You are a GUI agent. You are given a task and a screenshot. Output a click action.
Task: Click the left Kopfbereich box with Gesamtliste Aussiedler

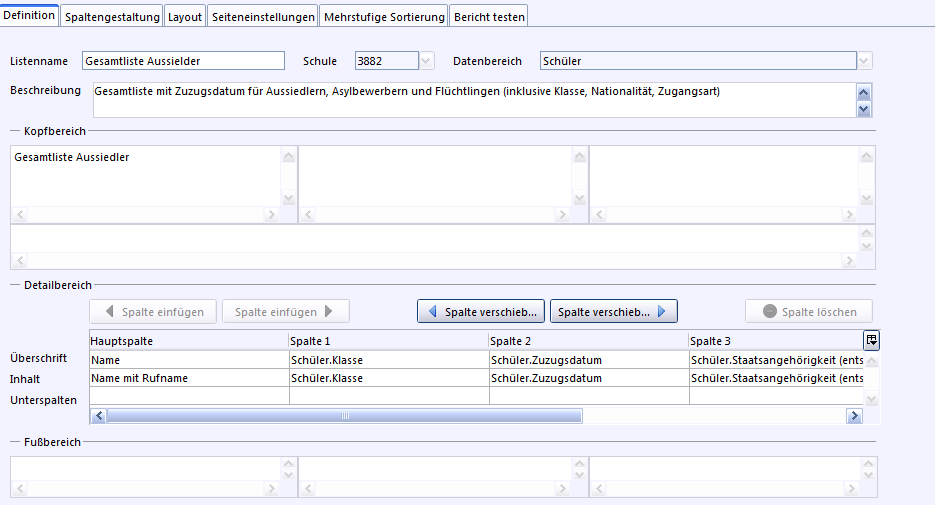145,176
